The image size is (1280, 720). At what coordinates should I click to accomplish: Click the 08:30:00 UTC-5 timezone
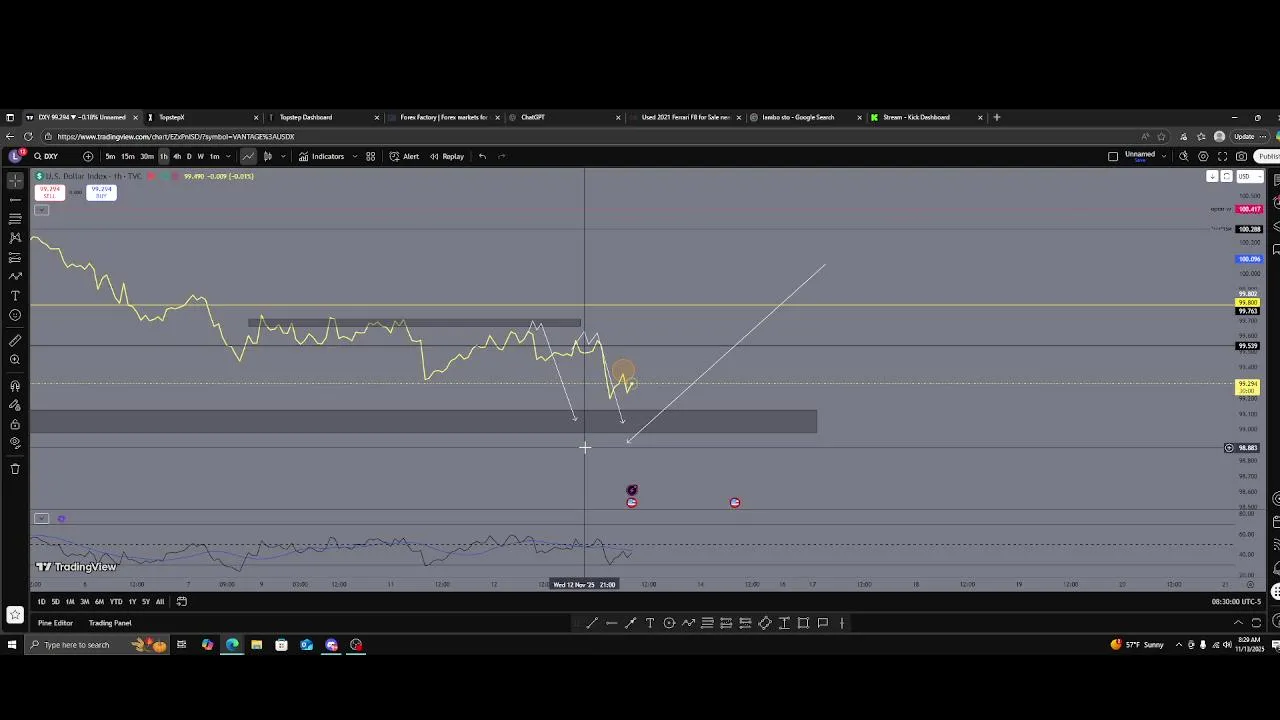pyautogui.click(x=1236, y=601)
